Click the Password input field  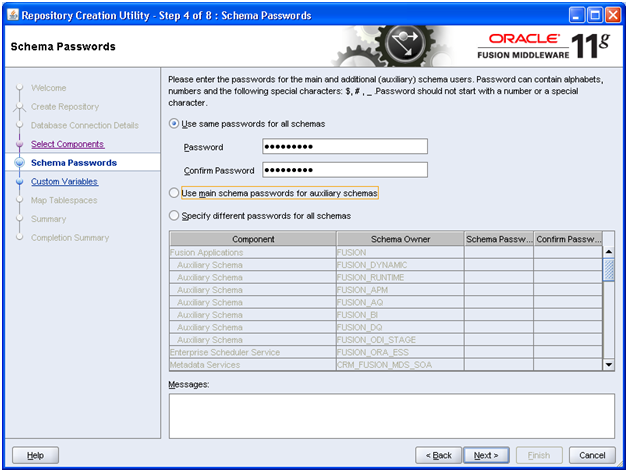click(x=345, y=147)
